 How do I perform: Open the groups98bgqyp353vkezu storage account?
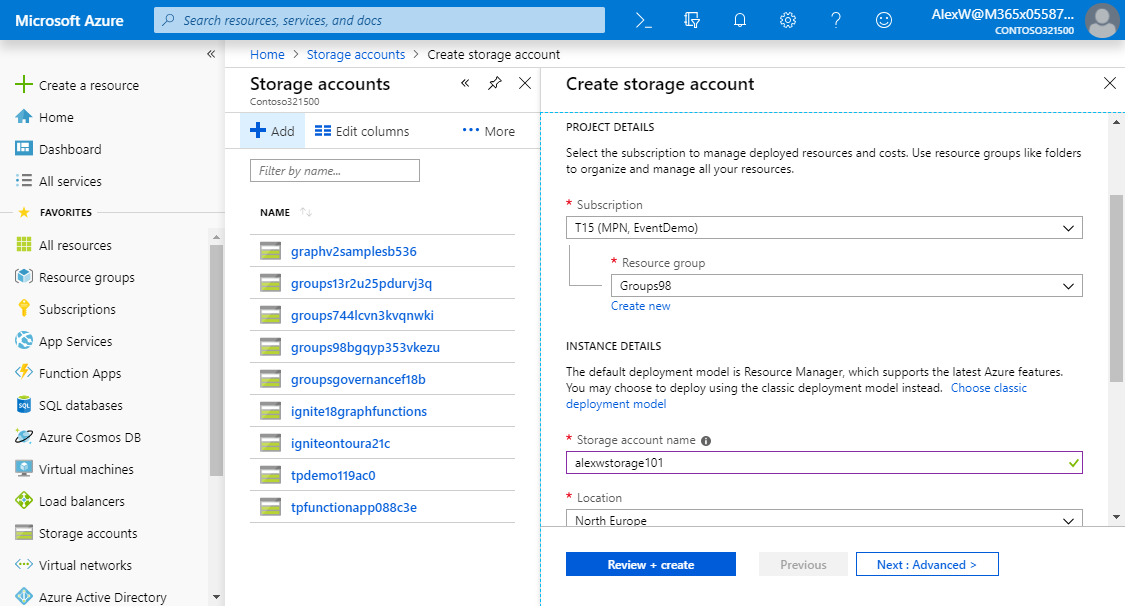pos(365,347)
